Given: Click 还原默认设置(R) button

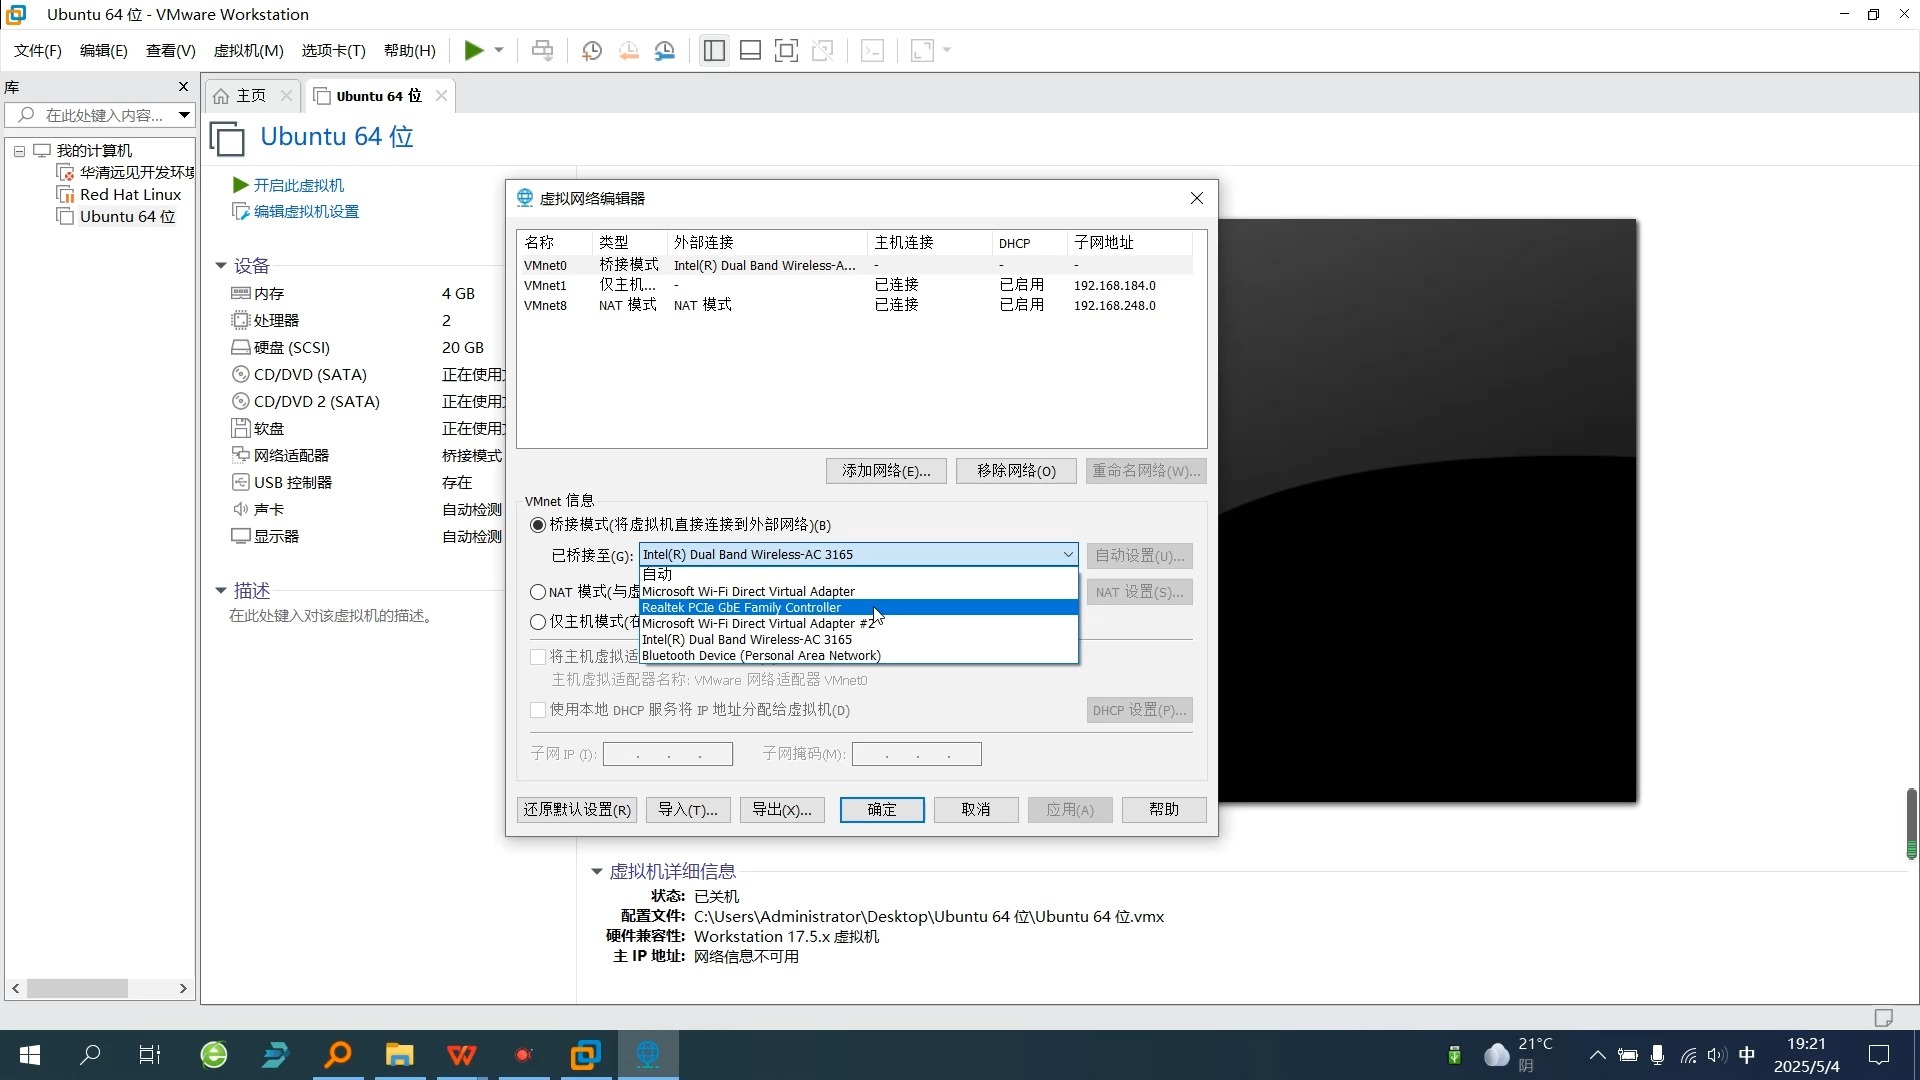Looking at the screenshot, I should [577, 809].
